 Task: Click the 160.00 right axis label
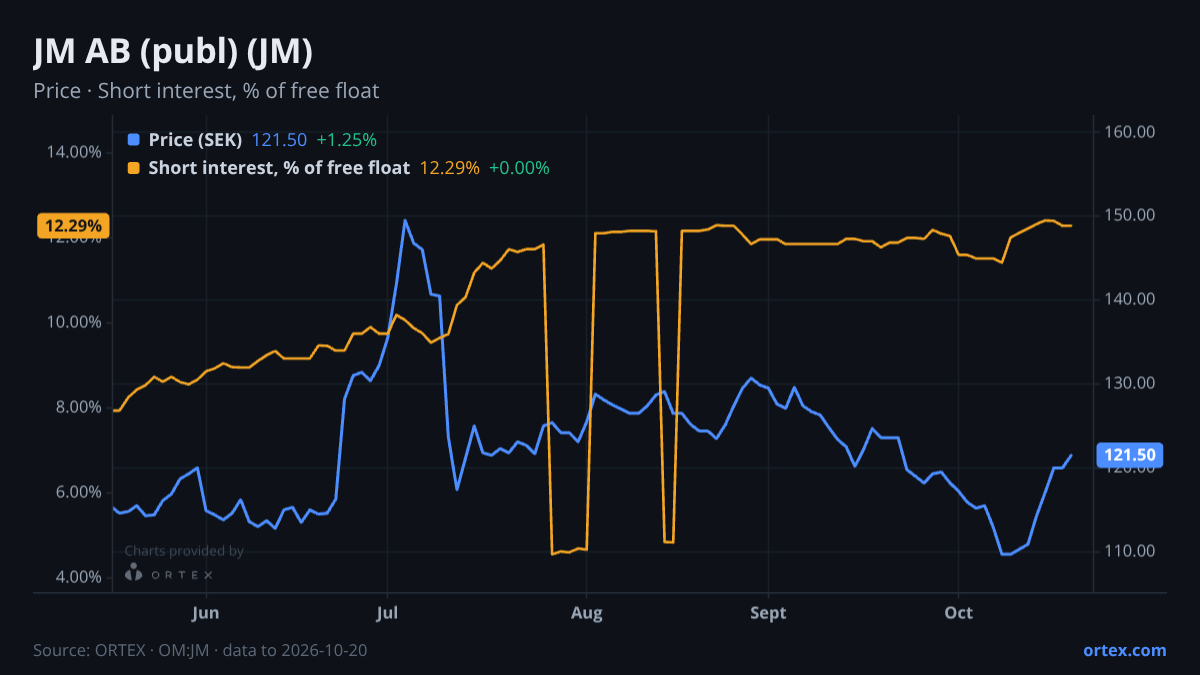1130,131
